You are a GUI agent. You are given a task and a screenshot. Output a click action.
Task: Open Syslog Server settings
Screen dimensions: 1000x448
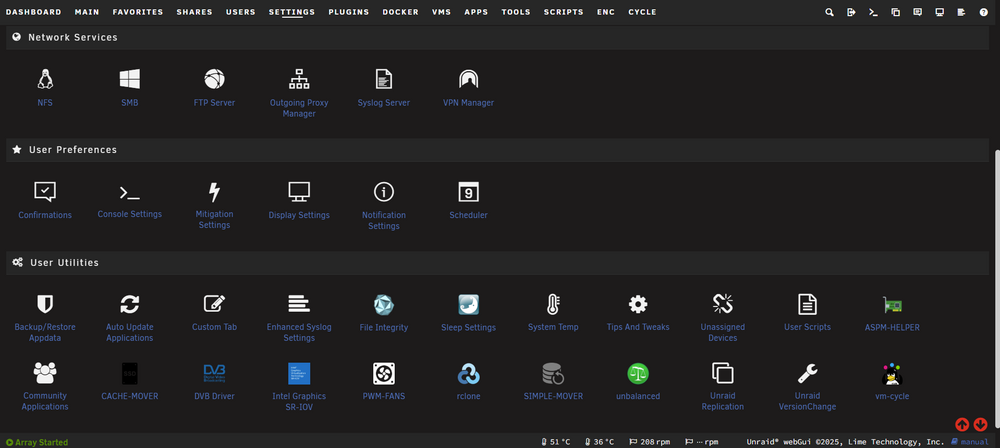point(383,89)
